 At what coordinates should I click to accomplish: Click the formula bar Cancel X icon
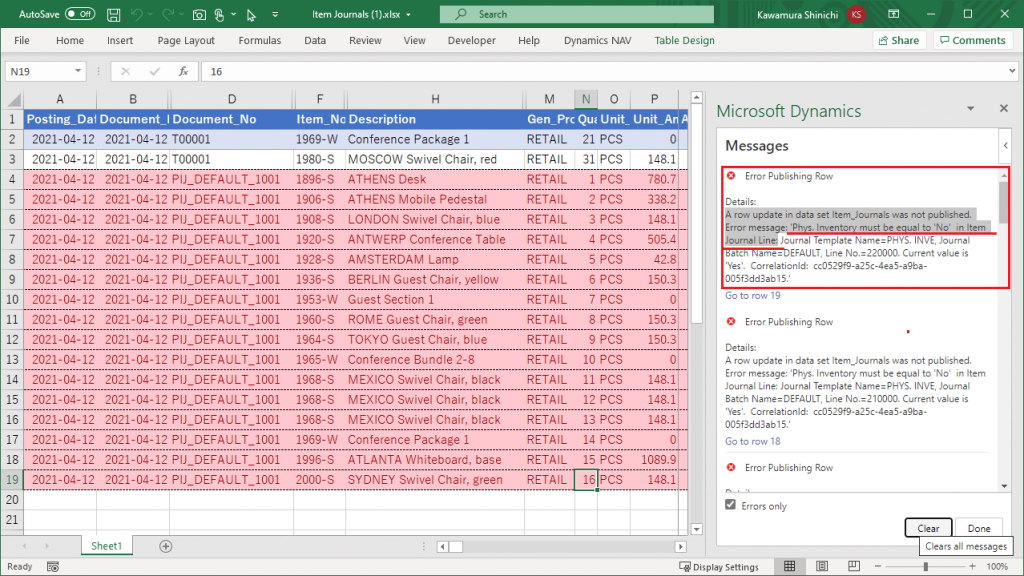point(125,71)
